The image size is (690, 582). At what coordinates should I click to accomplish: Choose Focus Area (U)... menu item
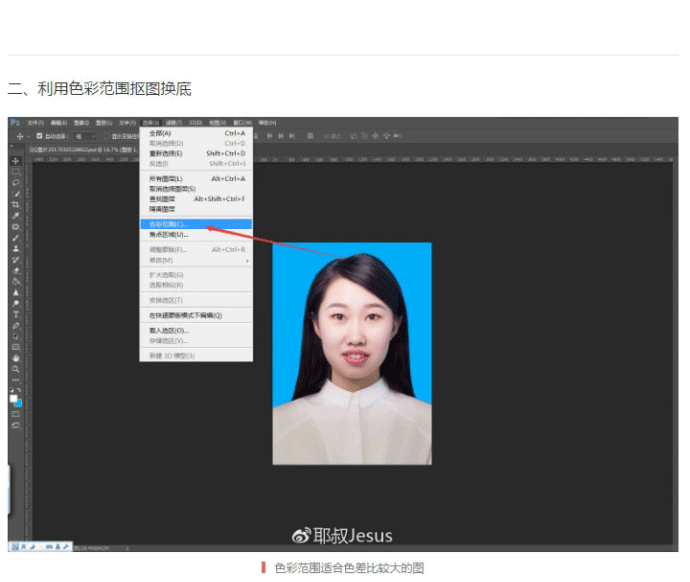[x=196, y=234]
